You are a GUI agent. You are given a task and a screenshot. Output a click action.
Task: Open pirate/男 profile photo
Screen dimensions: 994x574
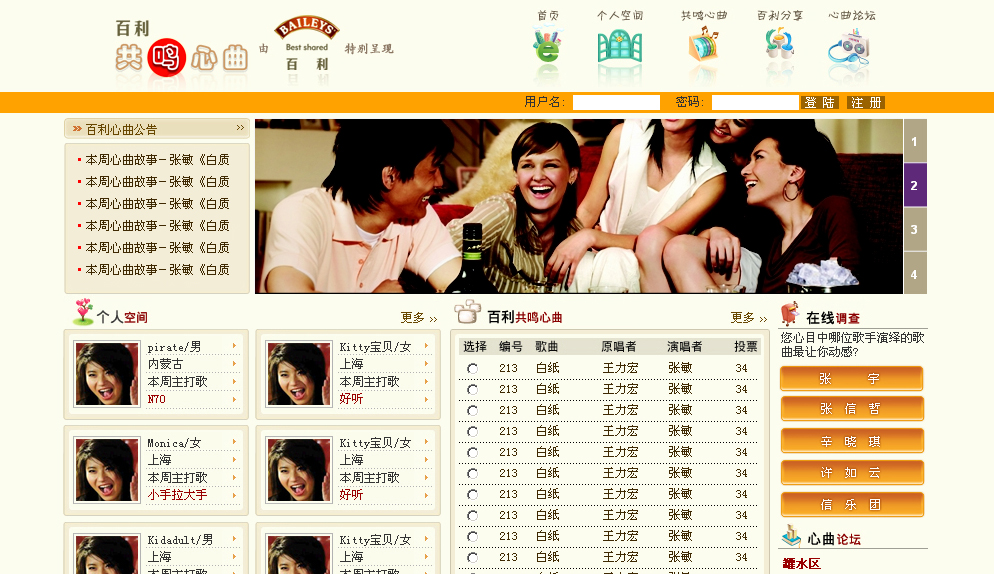coord(106,374)
